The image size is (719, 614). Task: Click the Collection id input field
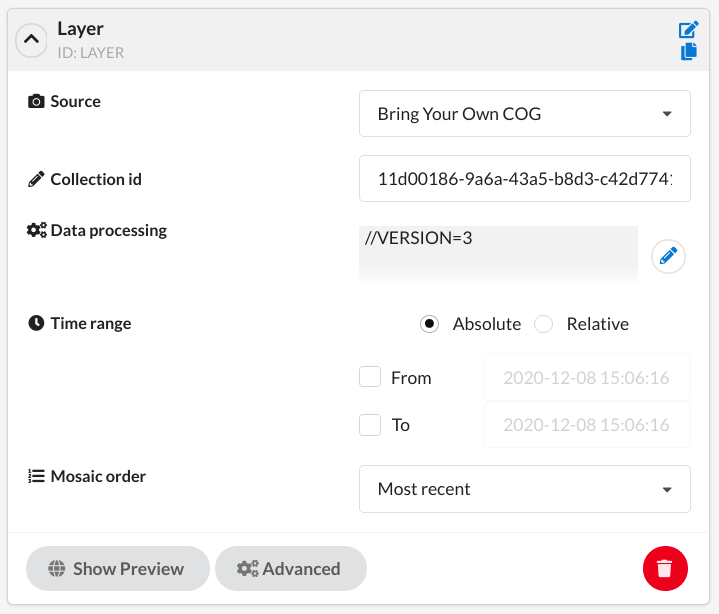pyautogui.click(x=525, y=178)
